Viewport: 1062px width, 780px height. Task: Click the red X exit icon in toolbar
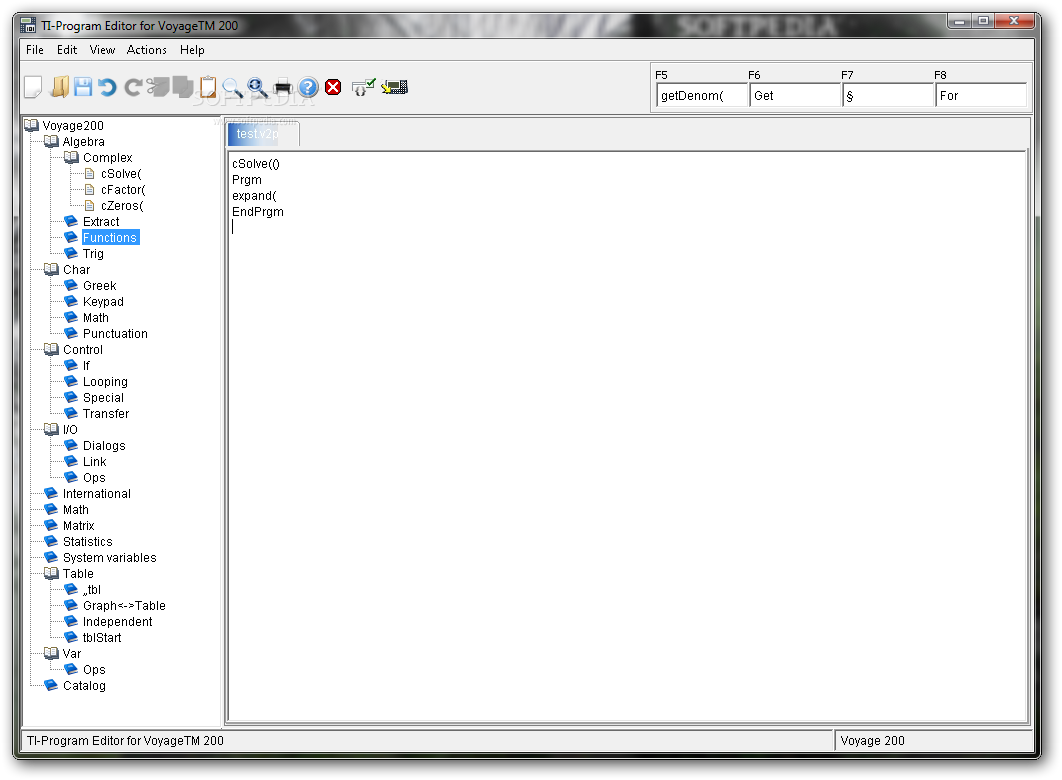click(x=333, y=87)
